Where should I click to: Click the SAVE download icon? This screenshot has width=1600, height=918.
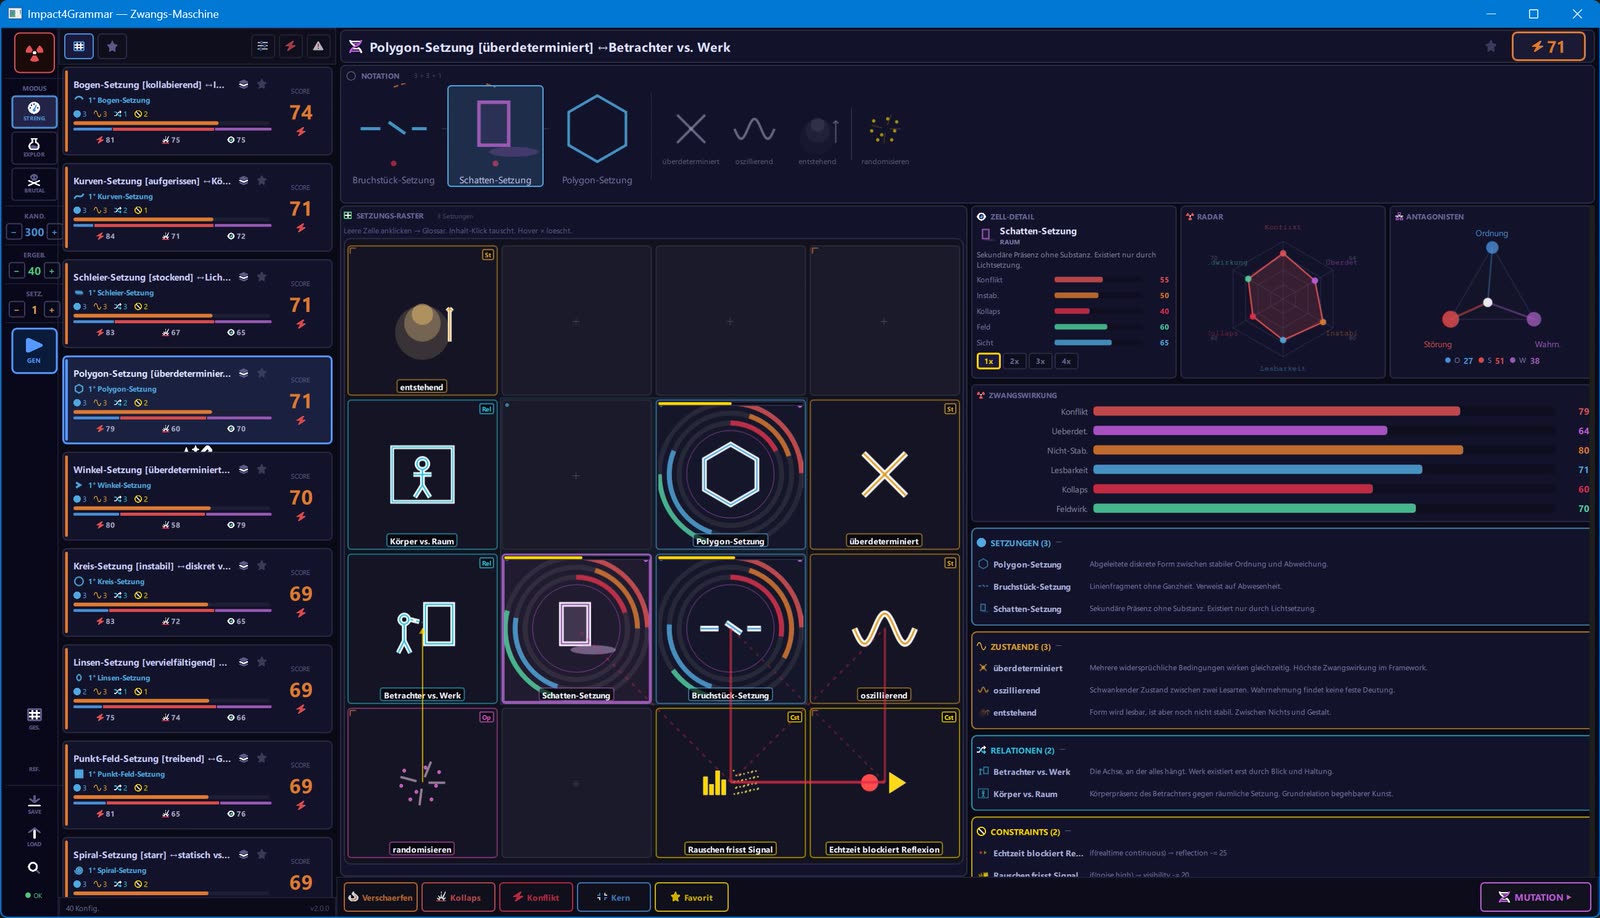pos(34,804)
